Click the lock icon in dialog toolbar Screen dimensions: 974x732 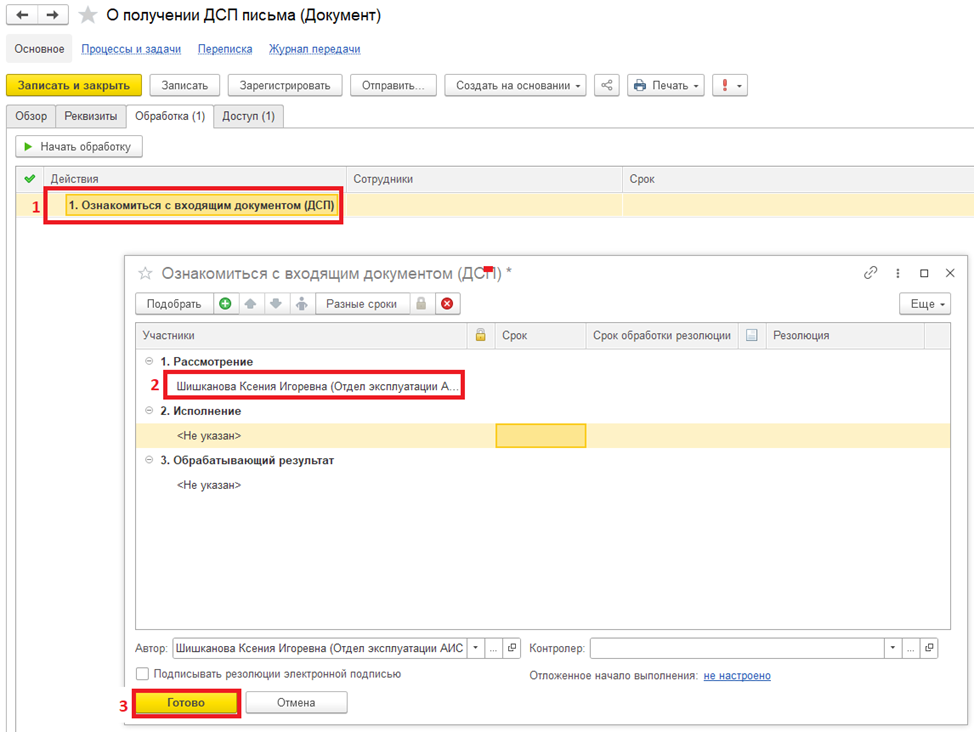click(422, 304)
